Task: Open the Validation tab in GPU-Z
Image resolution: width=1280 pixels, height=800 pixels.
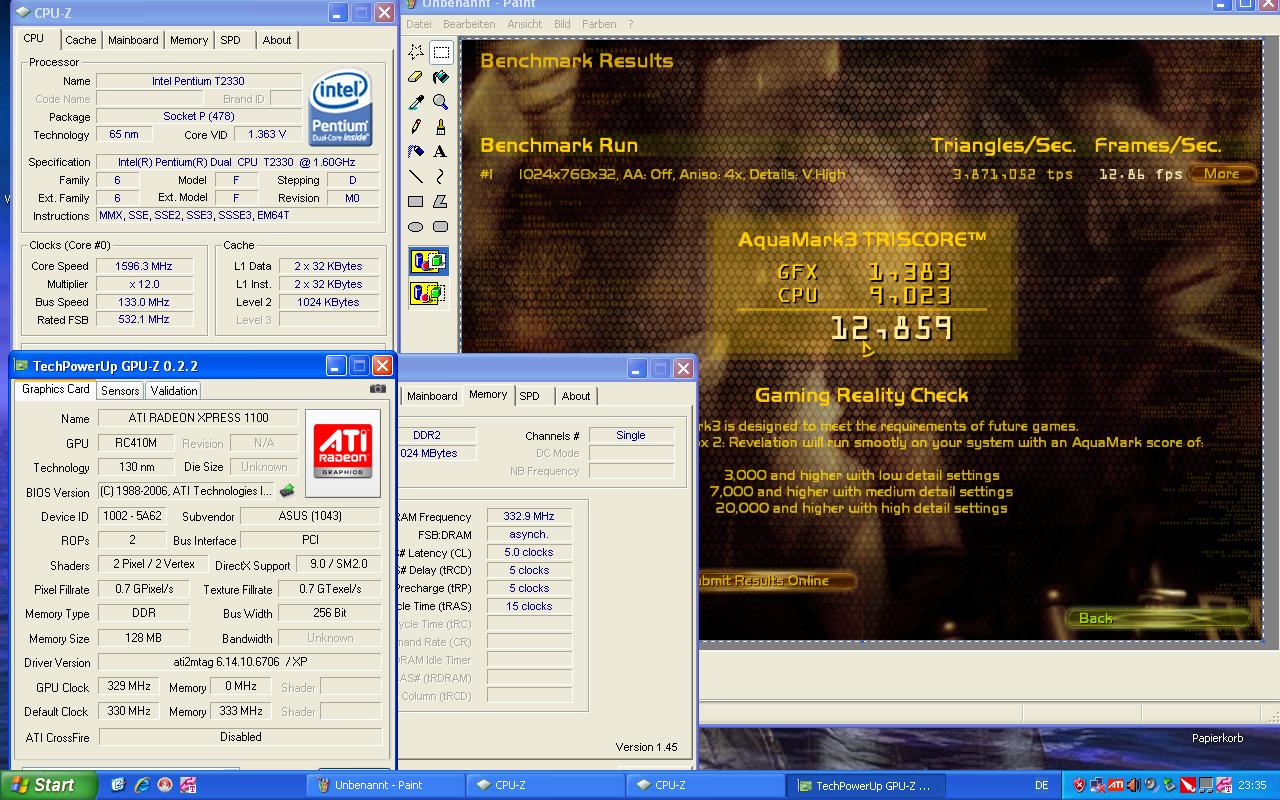Action: (174, 391)
